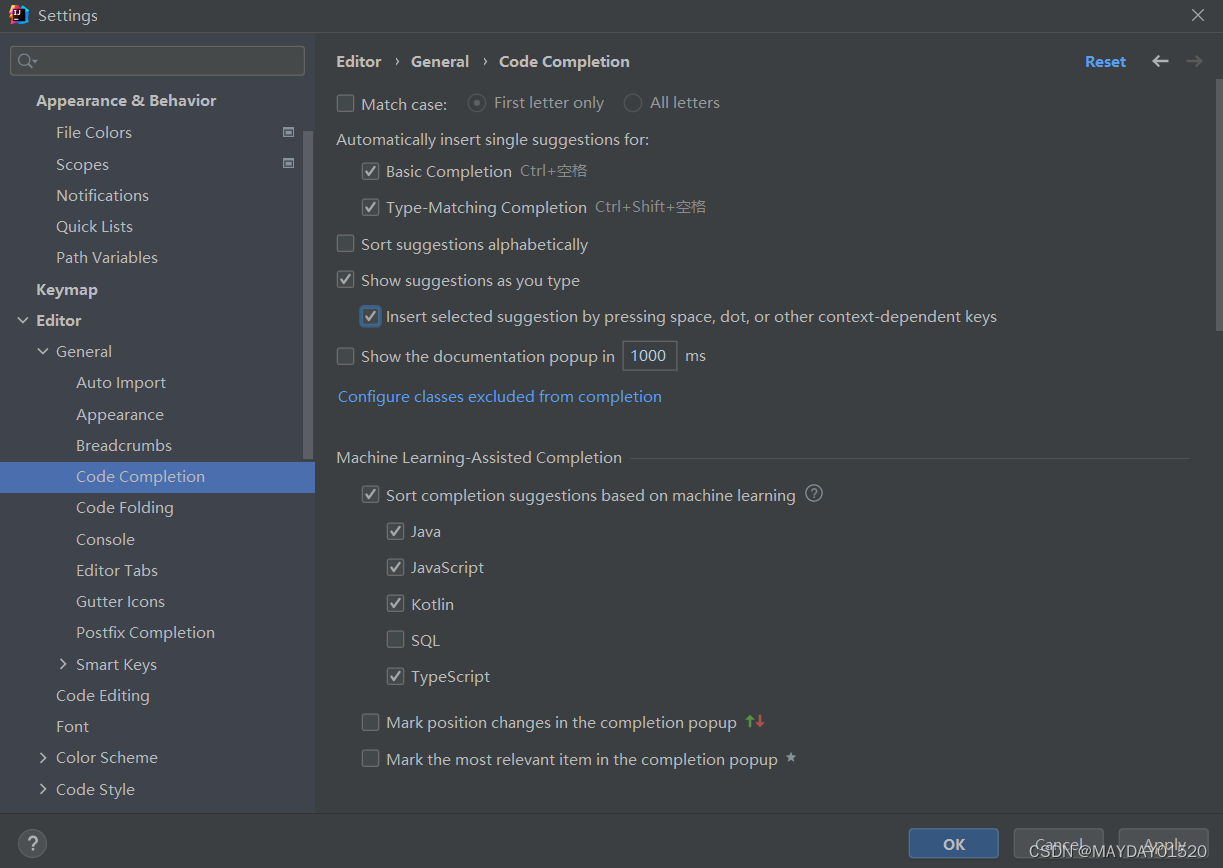Open Breadcrumbs settings
1223x868 pixels.
124,445
